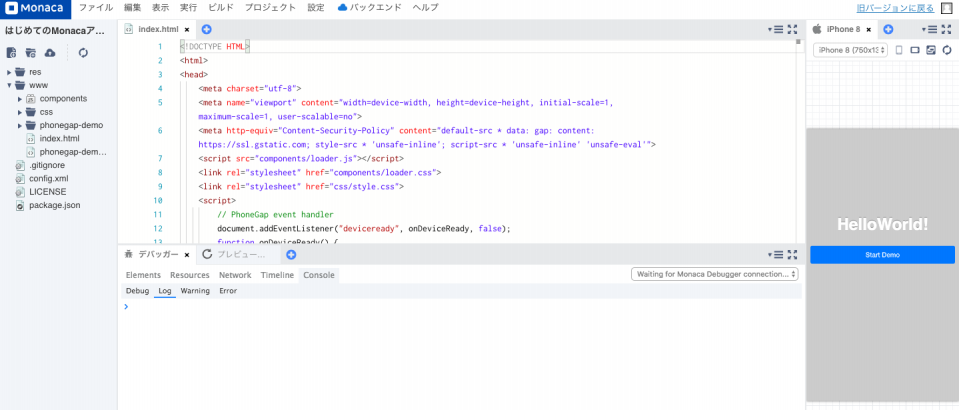Image resolution: width=959 pixels, height=410 pixels.
Task: Close the iPhone 8 preview tab
Action: pyautogui.click(x=868, y=29)
